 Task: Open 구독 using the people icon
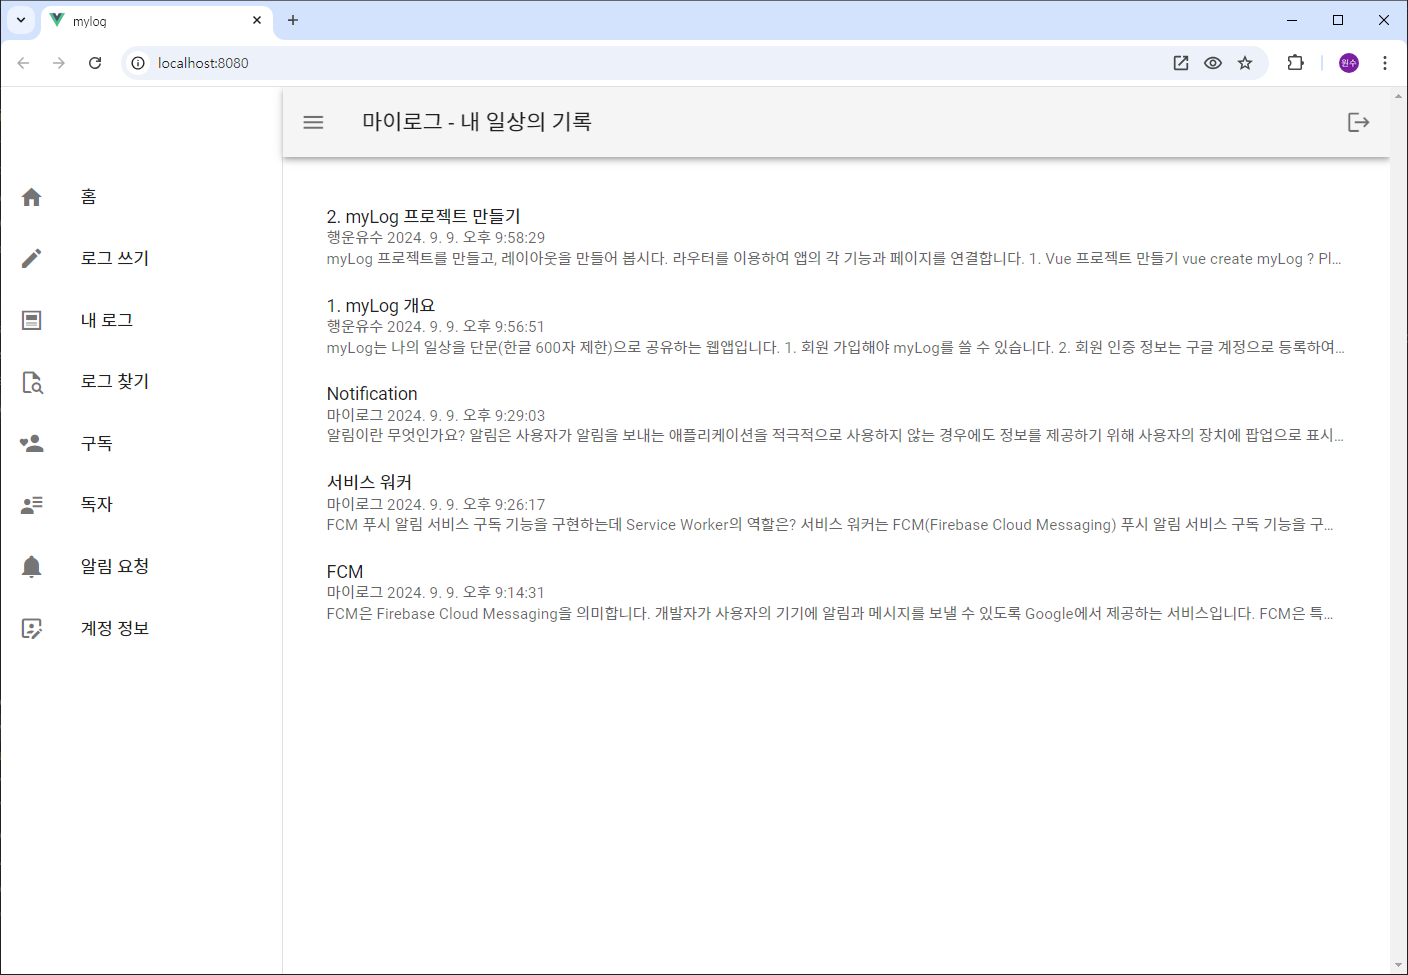pos(31,443)
